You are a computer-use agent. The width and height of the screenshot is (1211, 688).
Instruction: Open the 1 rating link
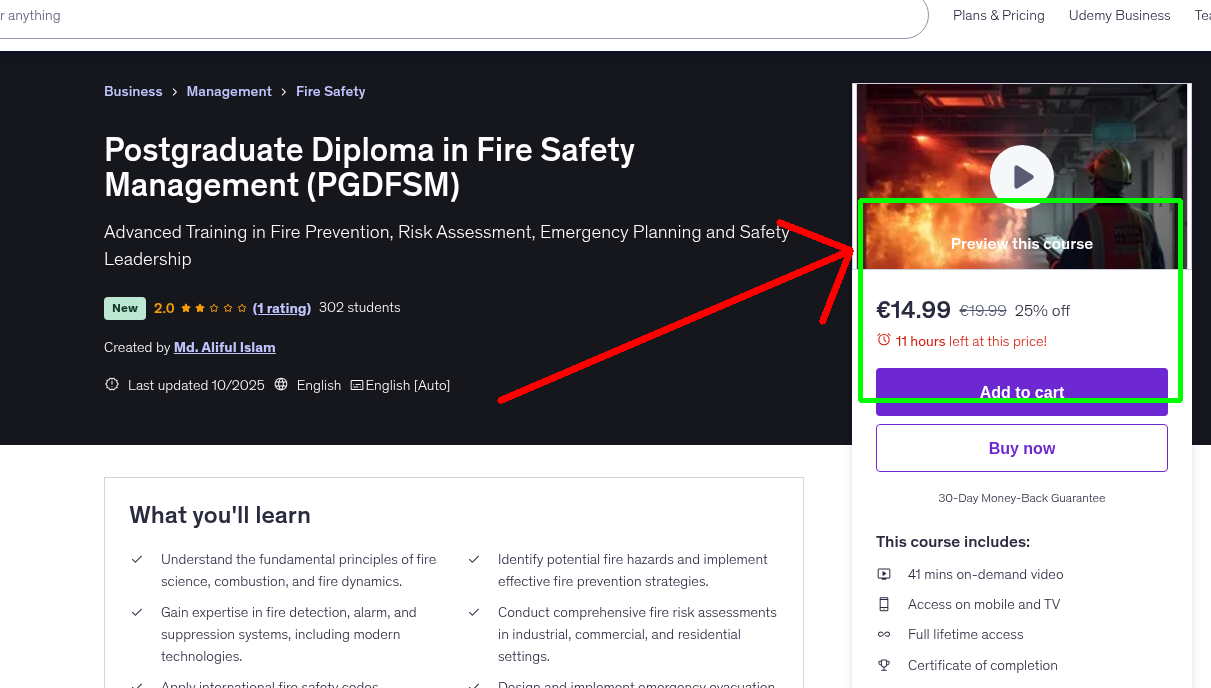[282, 308]
